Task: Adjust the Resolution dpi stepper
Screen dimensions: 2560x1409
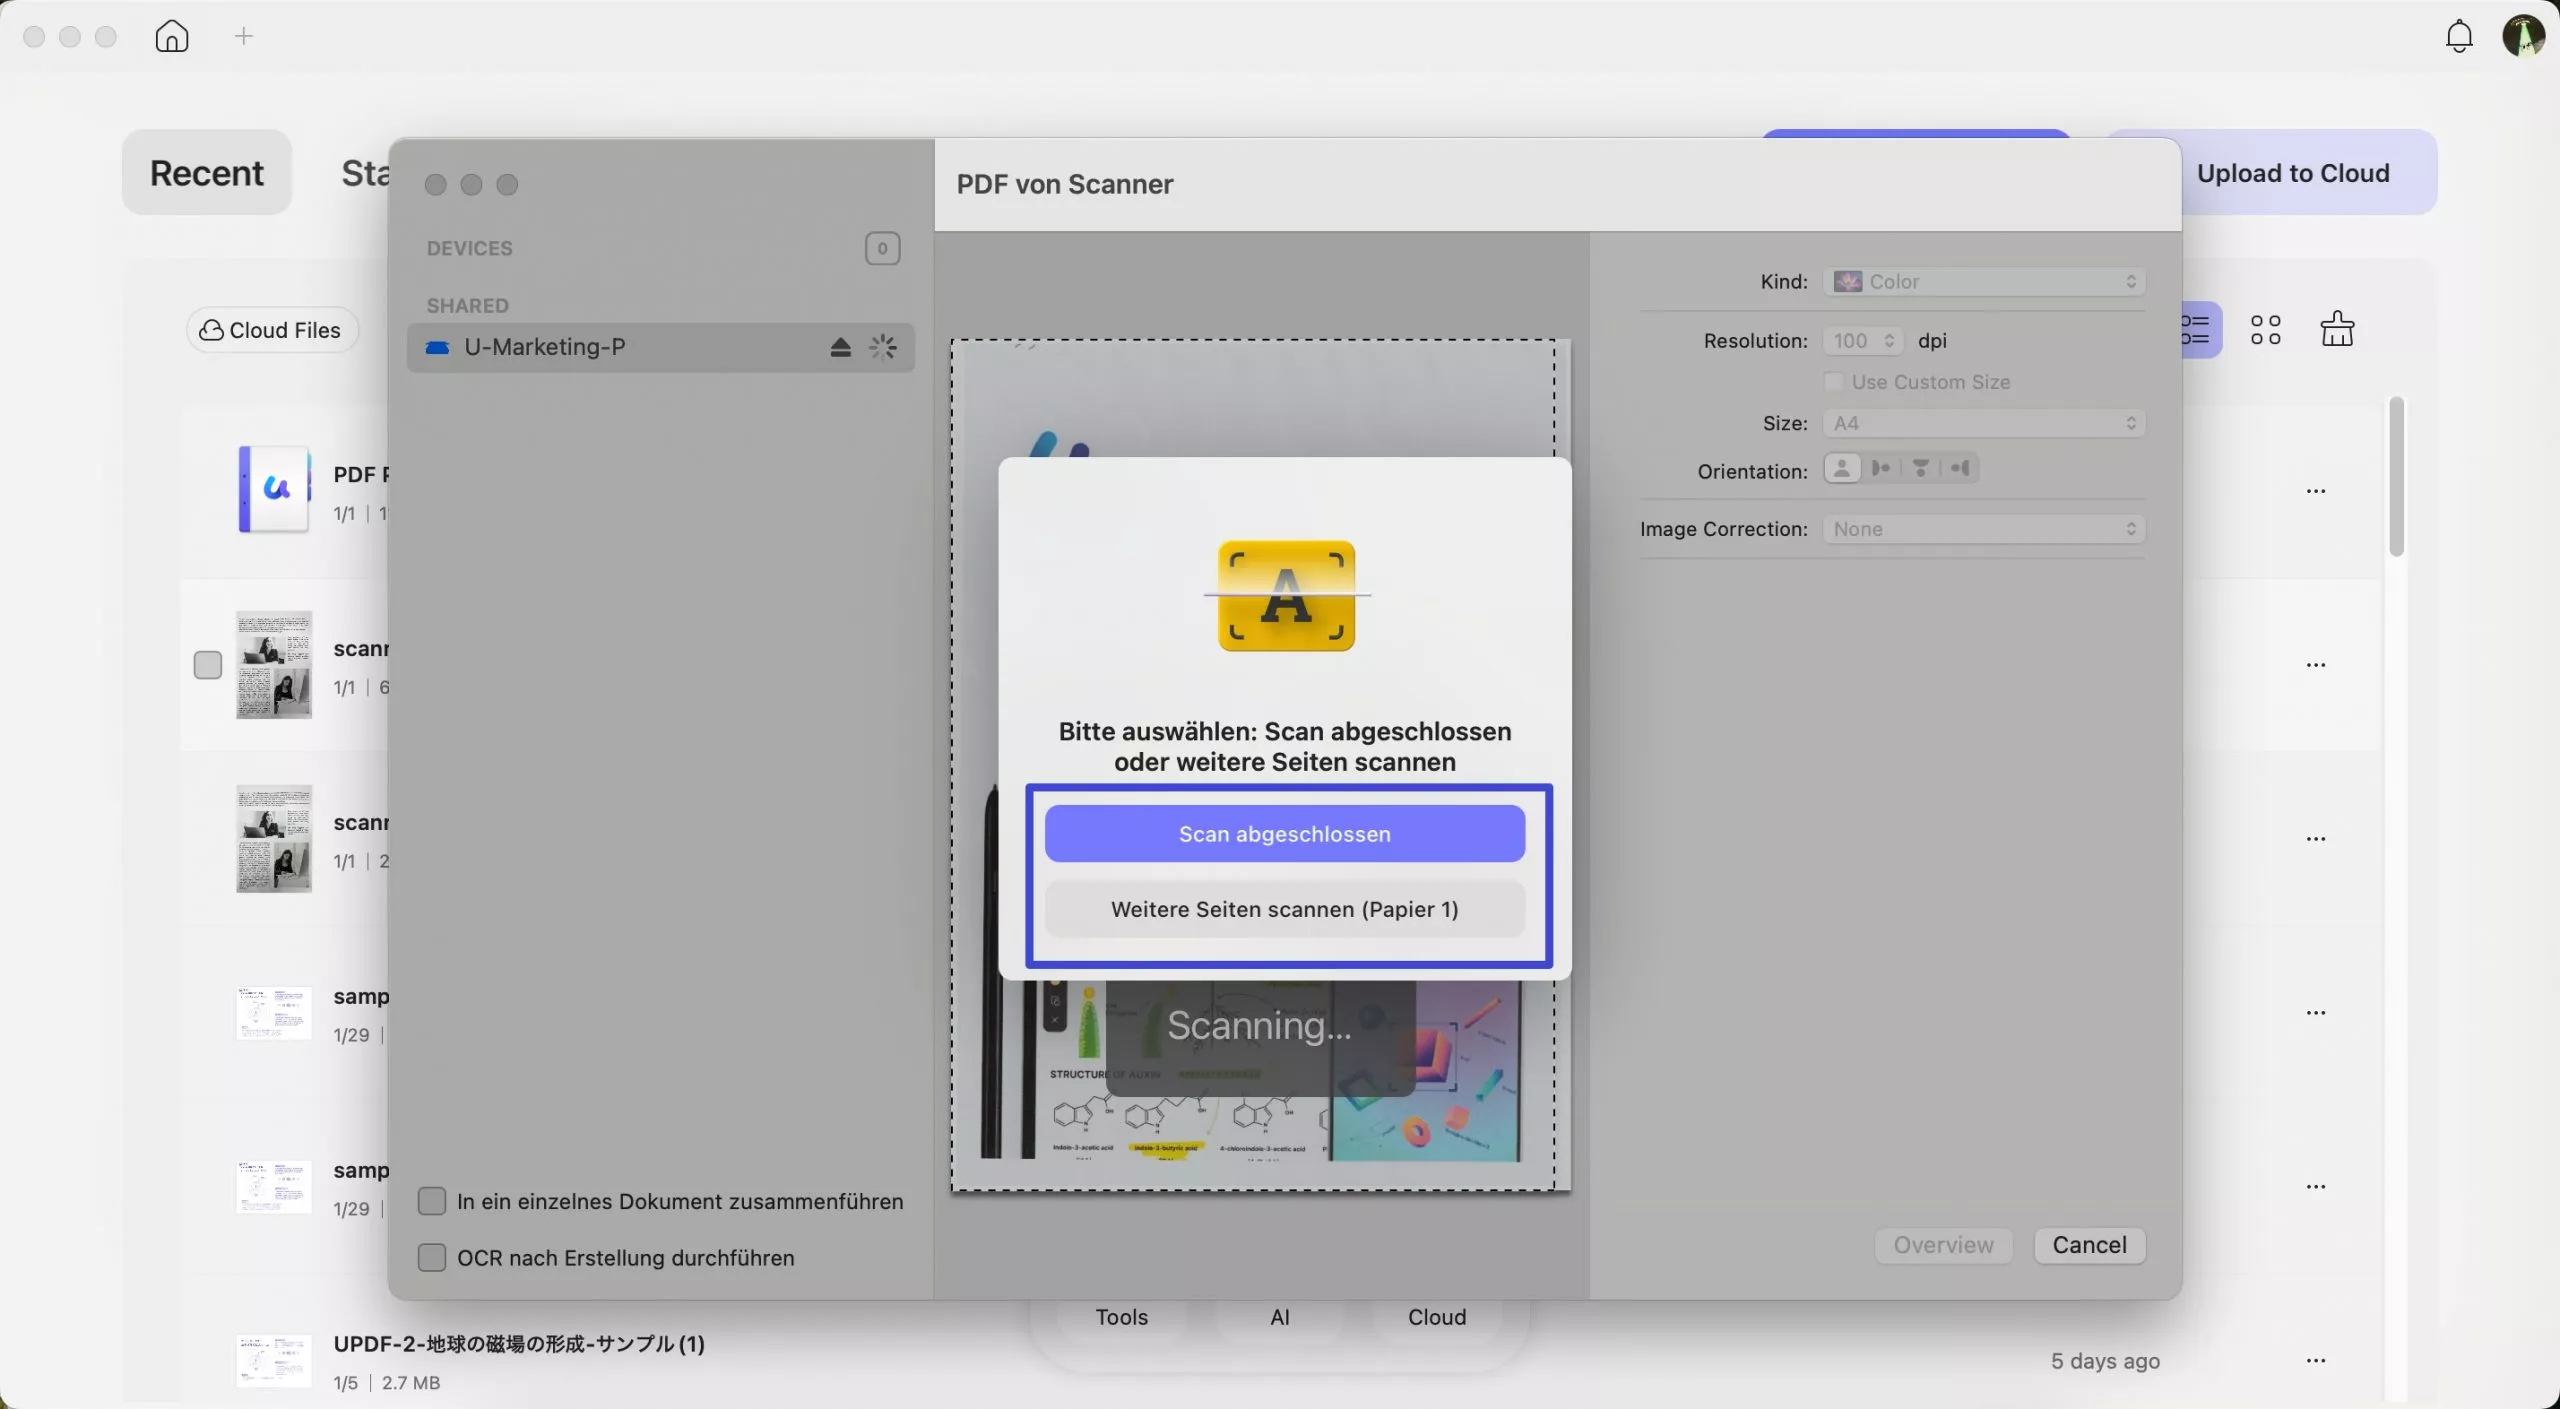Action: pos(1888,341)
